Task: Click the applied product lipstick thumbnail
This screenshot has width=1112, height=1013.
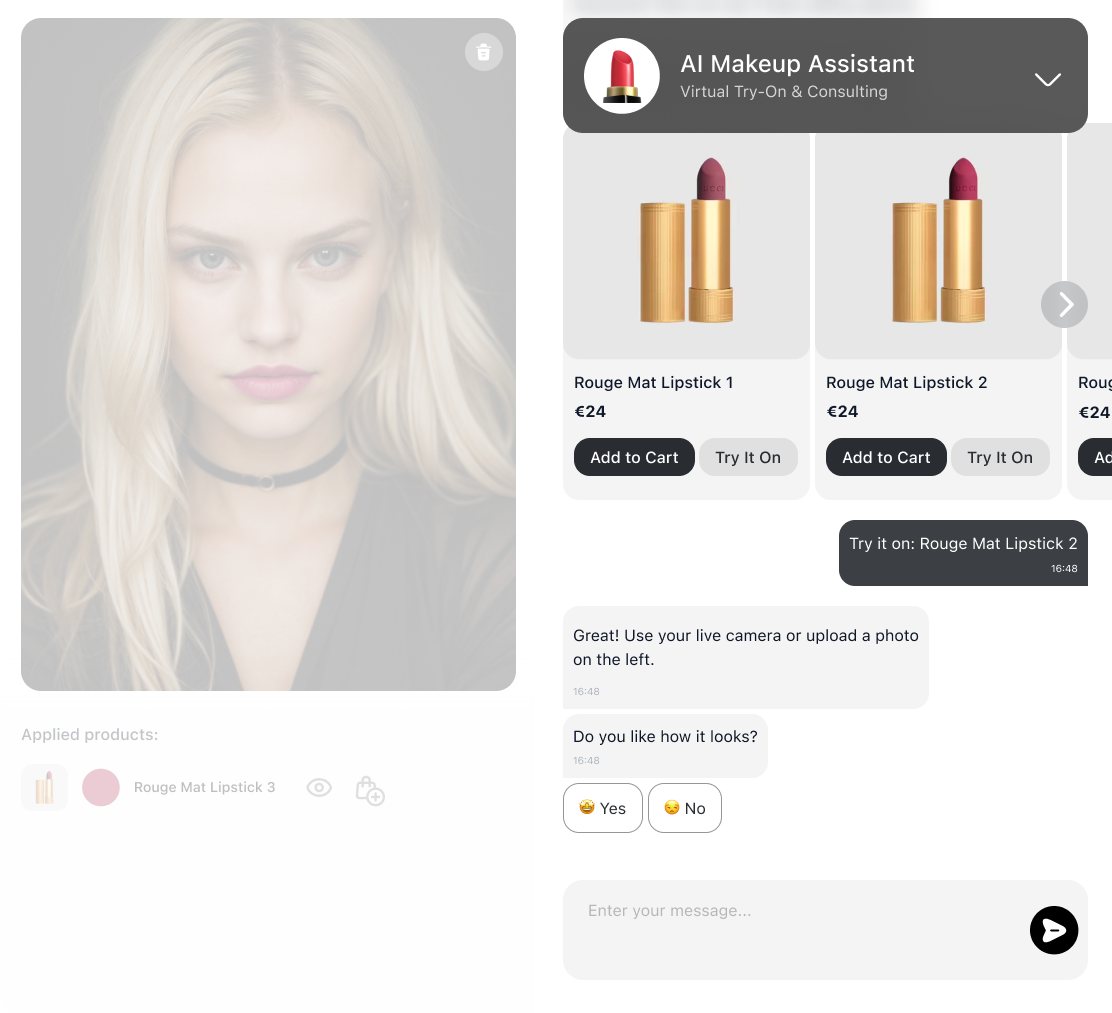Action: pyautogui.click(x=45, y=787)
